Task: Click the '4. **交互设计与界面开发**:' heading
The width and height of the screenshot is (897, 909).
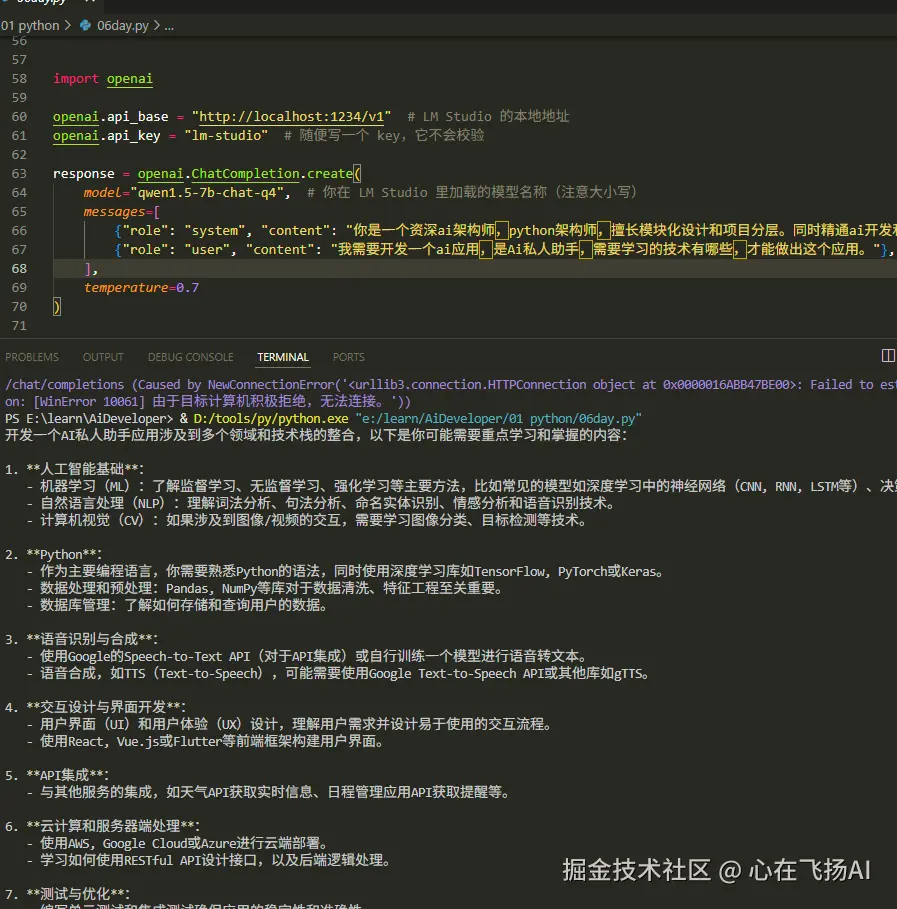Action: [x=95, y=707]
